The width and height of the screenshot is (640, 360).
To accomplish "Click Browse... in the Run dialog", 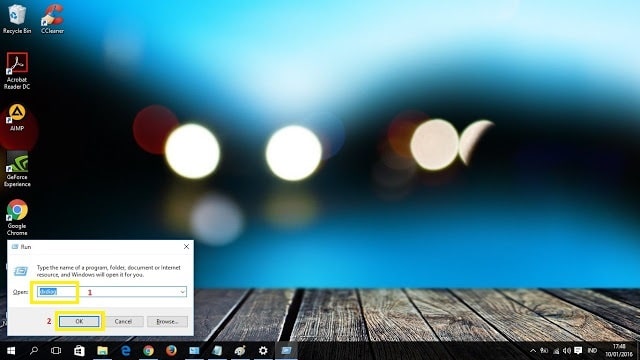I will click(x=167, y=322).
